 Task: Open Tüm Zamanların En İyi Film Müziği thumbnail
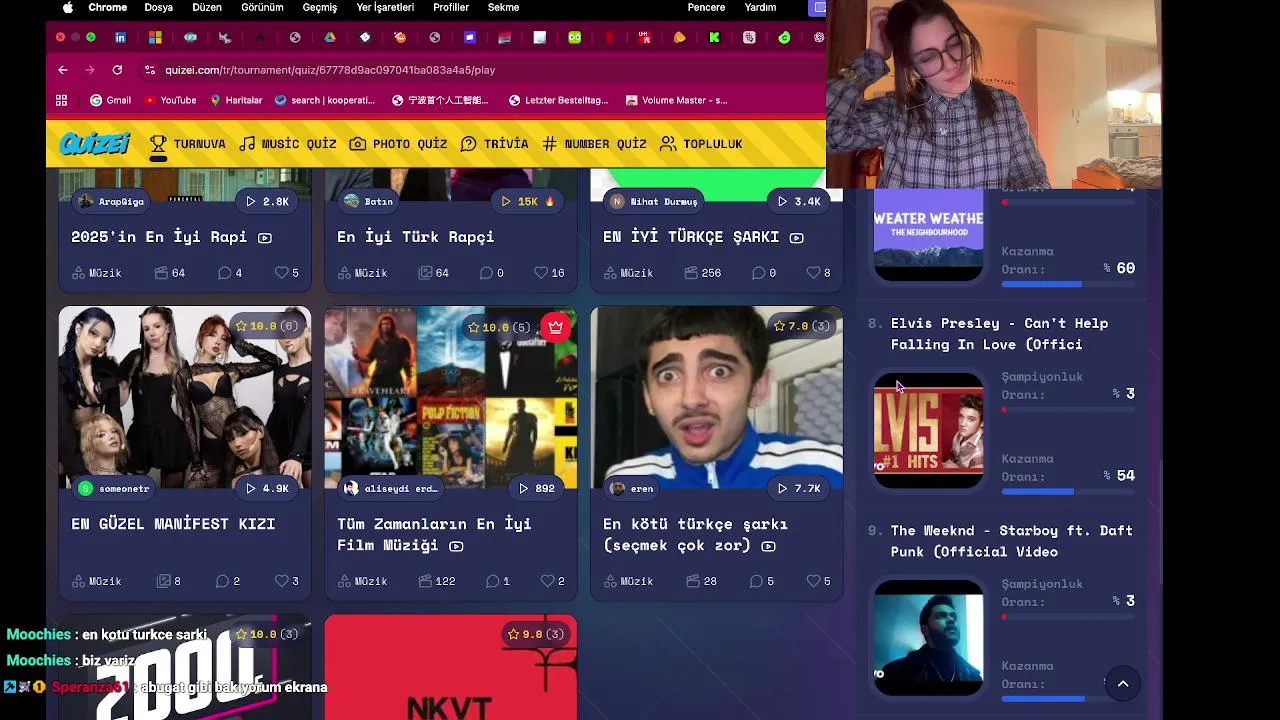pyautogui.click(x=451, y=397)
